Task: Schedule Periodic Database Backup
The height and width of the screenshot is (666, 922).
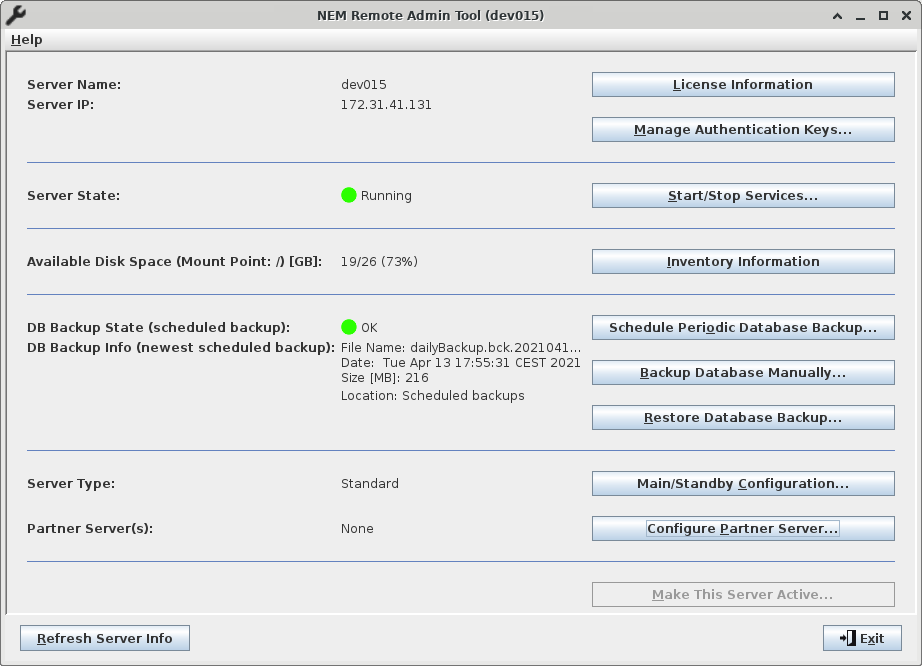Action: click(742, 328)
